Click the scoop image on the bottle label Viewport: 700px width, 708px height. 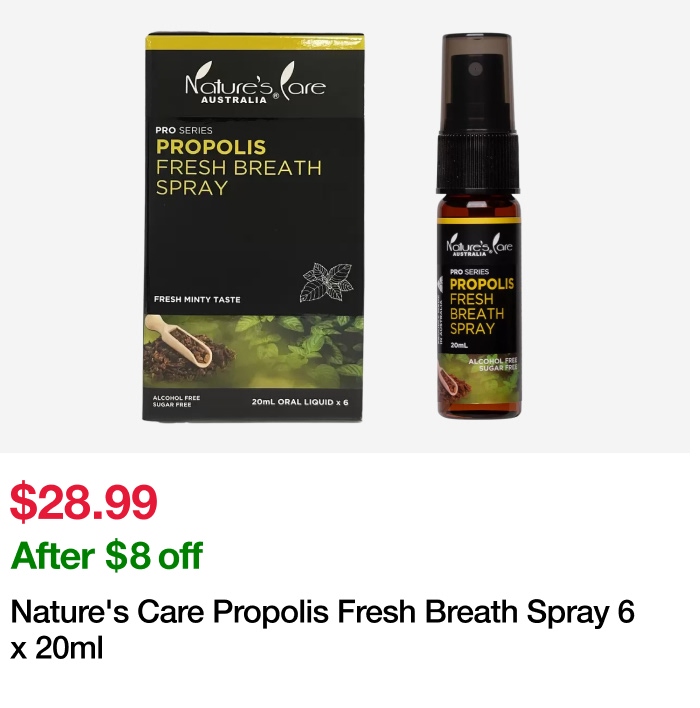453,386
